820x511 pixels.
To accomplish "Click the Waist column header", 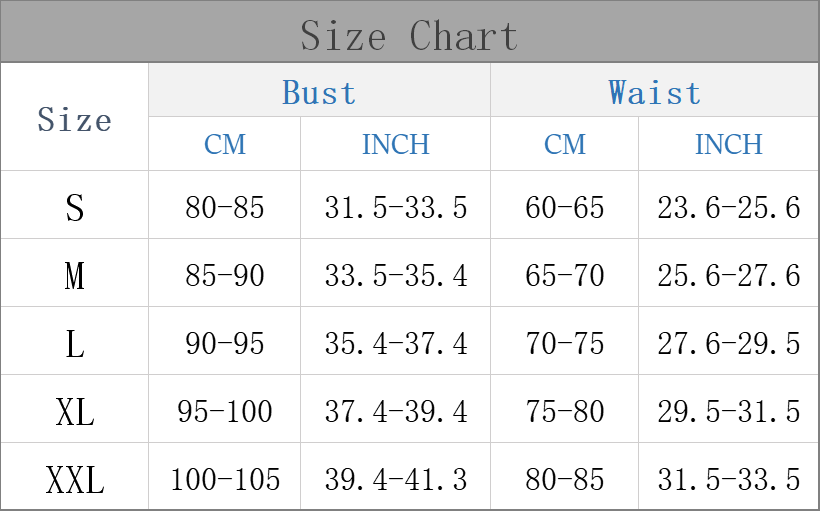I will click(x=654, y=93).
